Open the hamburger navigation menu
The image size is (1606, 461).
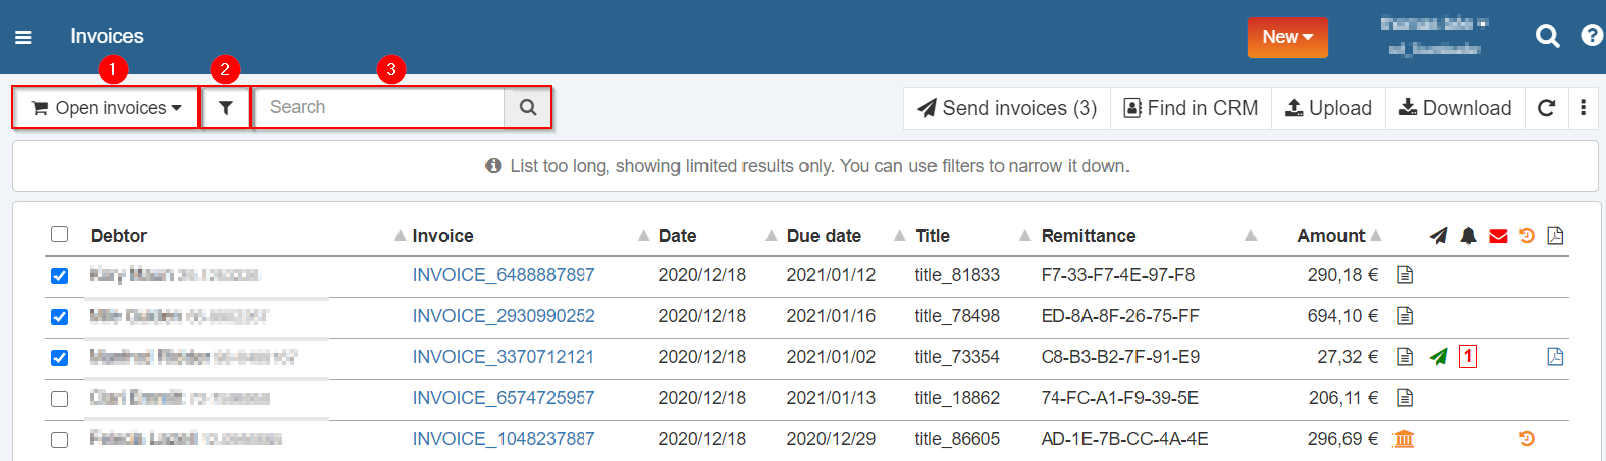click(23, 37)
